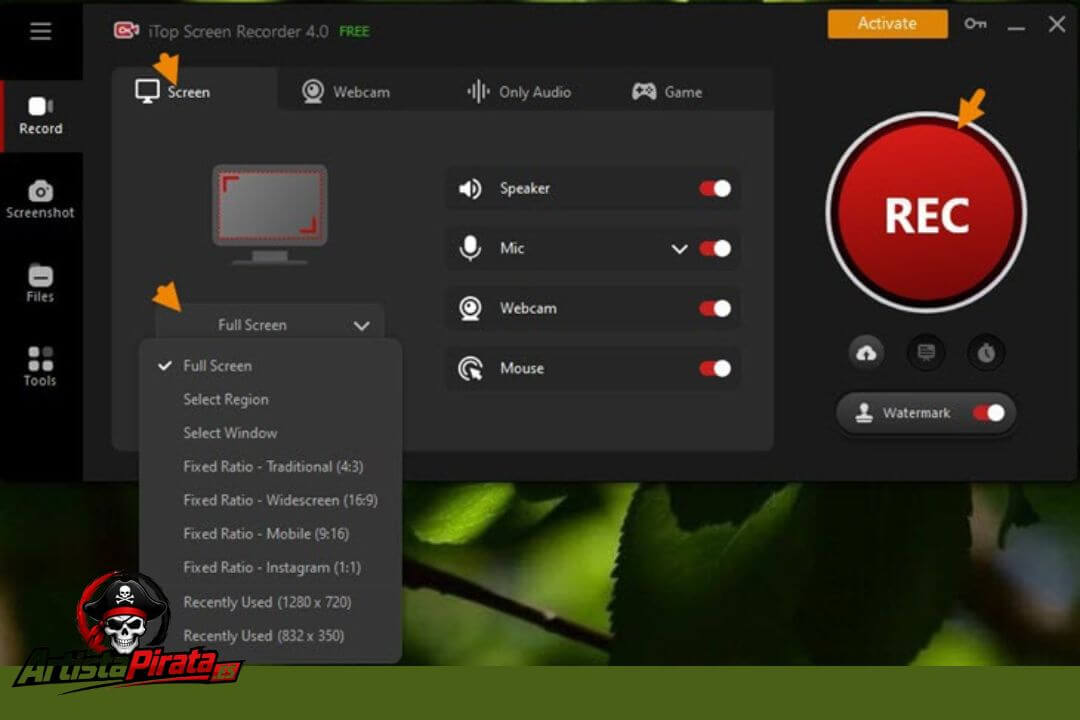Click the webcam icon in options list

pos(470,308)
